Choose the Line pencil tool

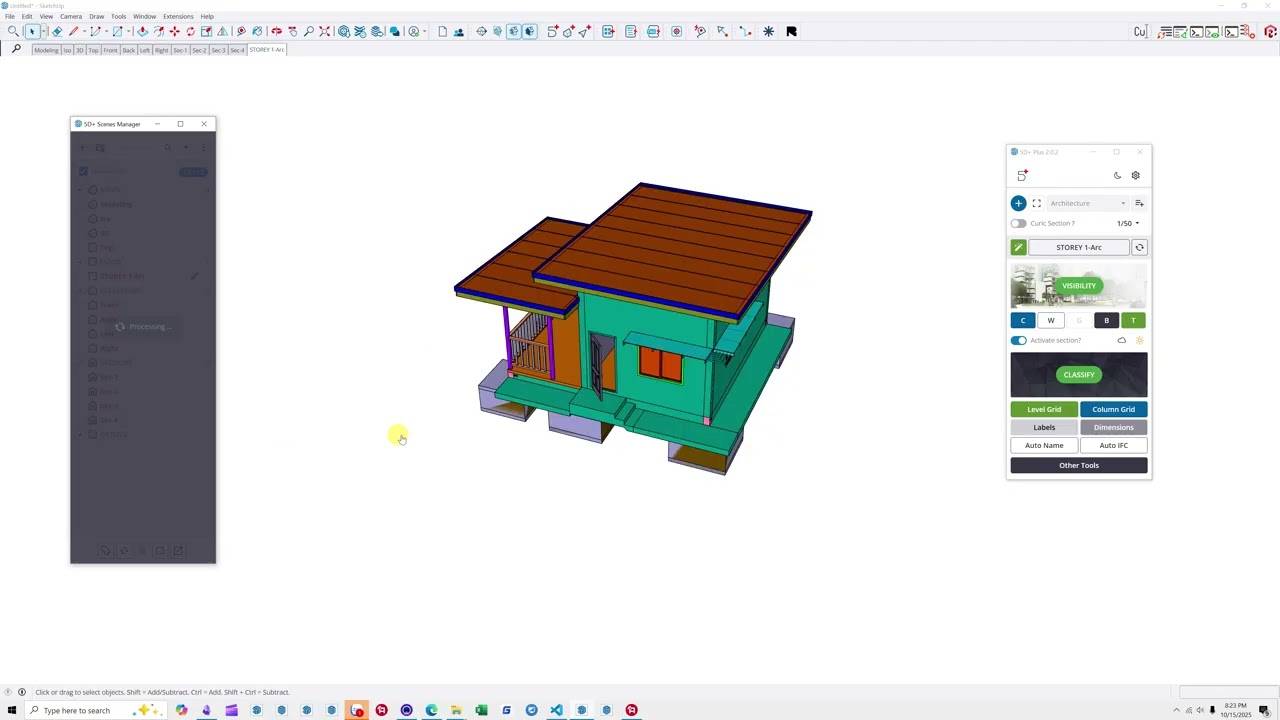pyautogui.click(x=73, y=31)
